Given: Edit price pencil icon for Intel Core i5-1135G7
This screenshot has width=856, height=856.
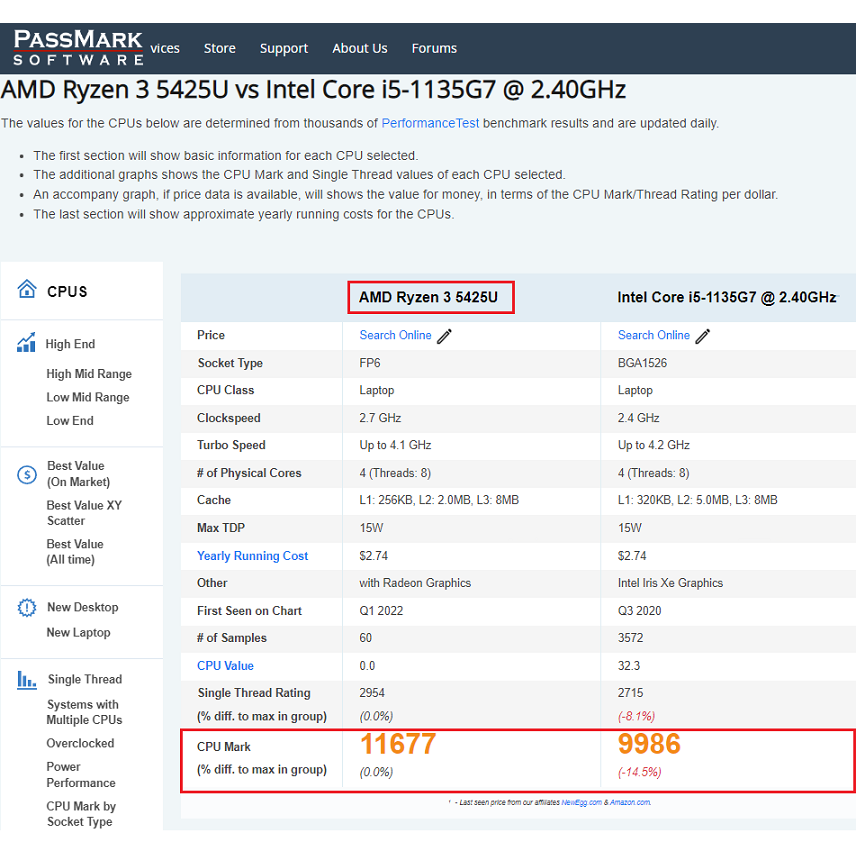Looking at the screenshot, I should coord(703,336).
